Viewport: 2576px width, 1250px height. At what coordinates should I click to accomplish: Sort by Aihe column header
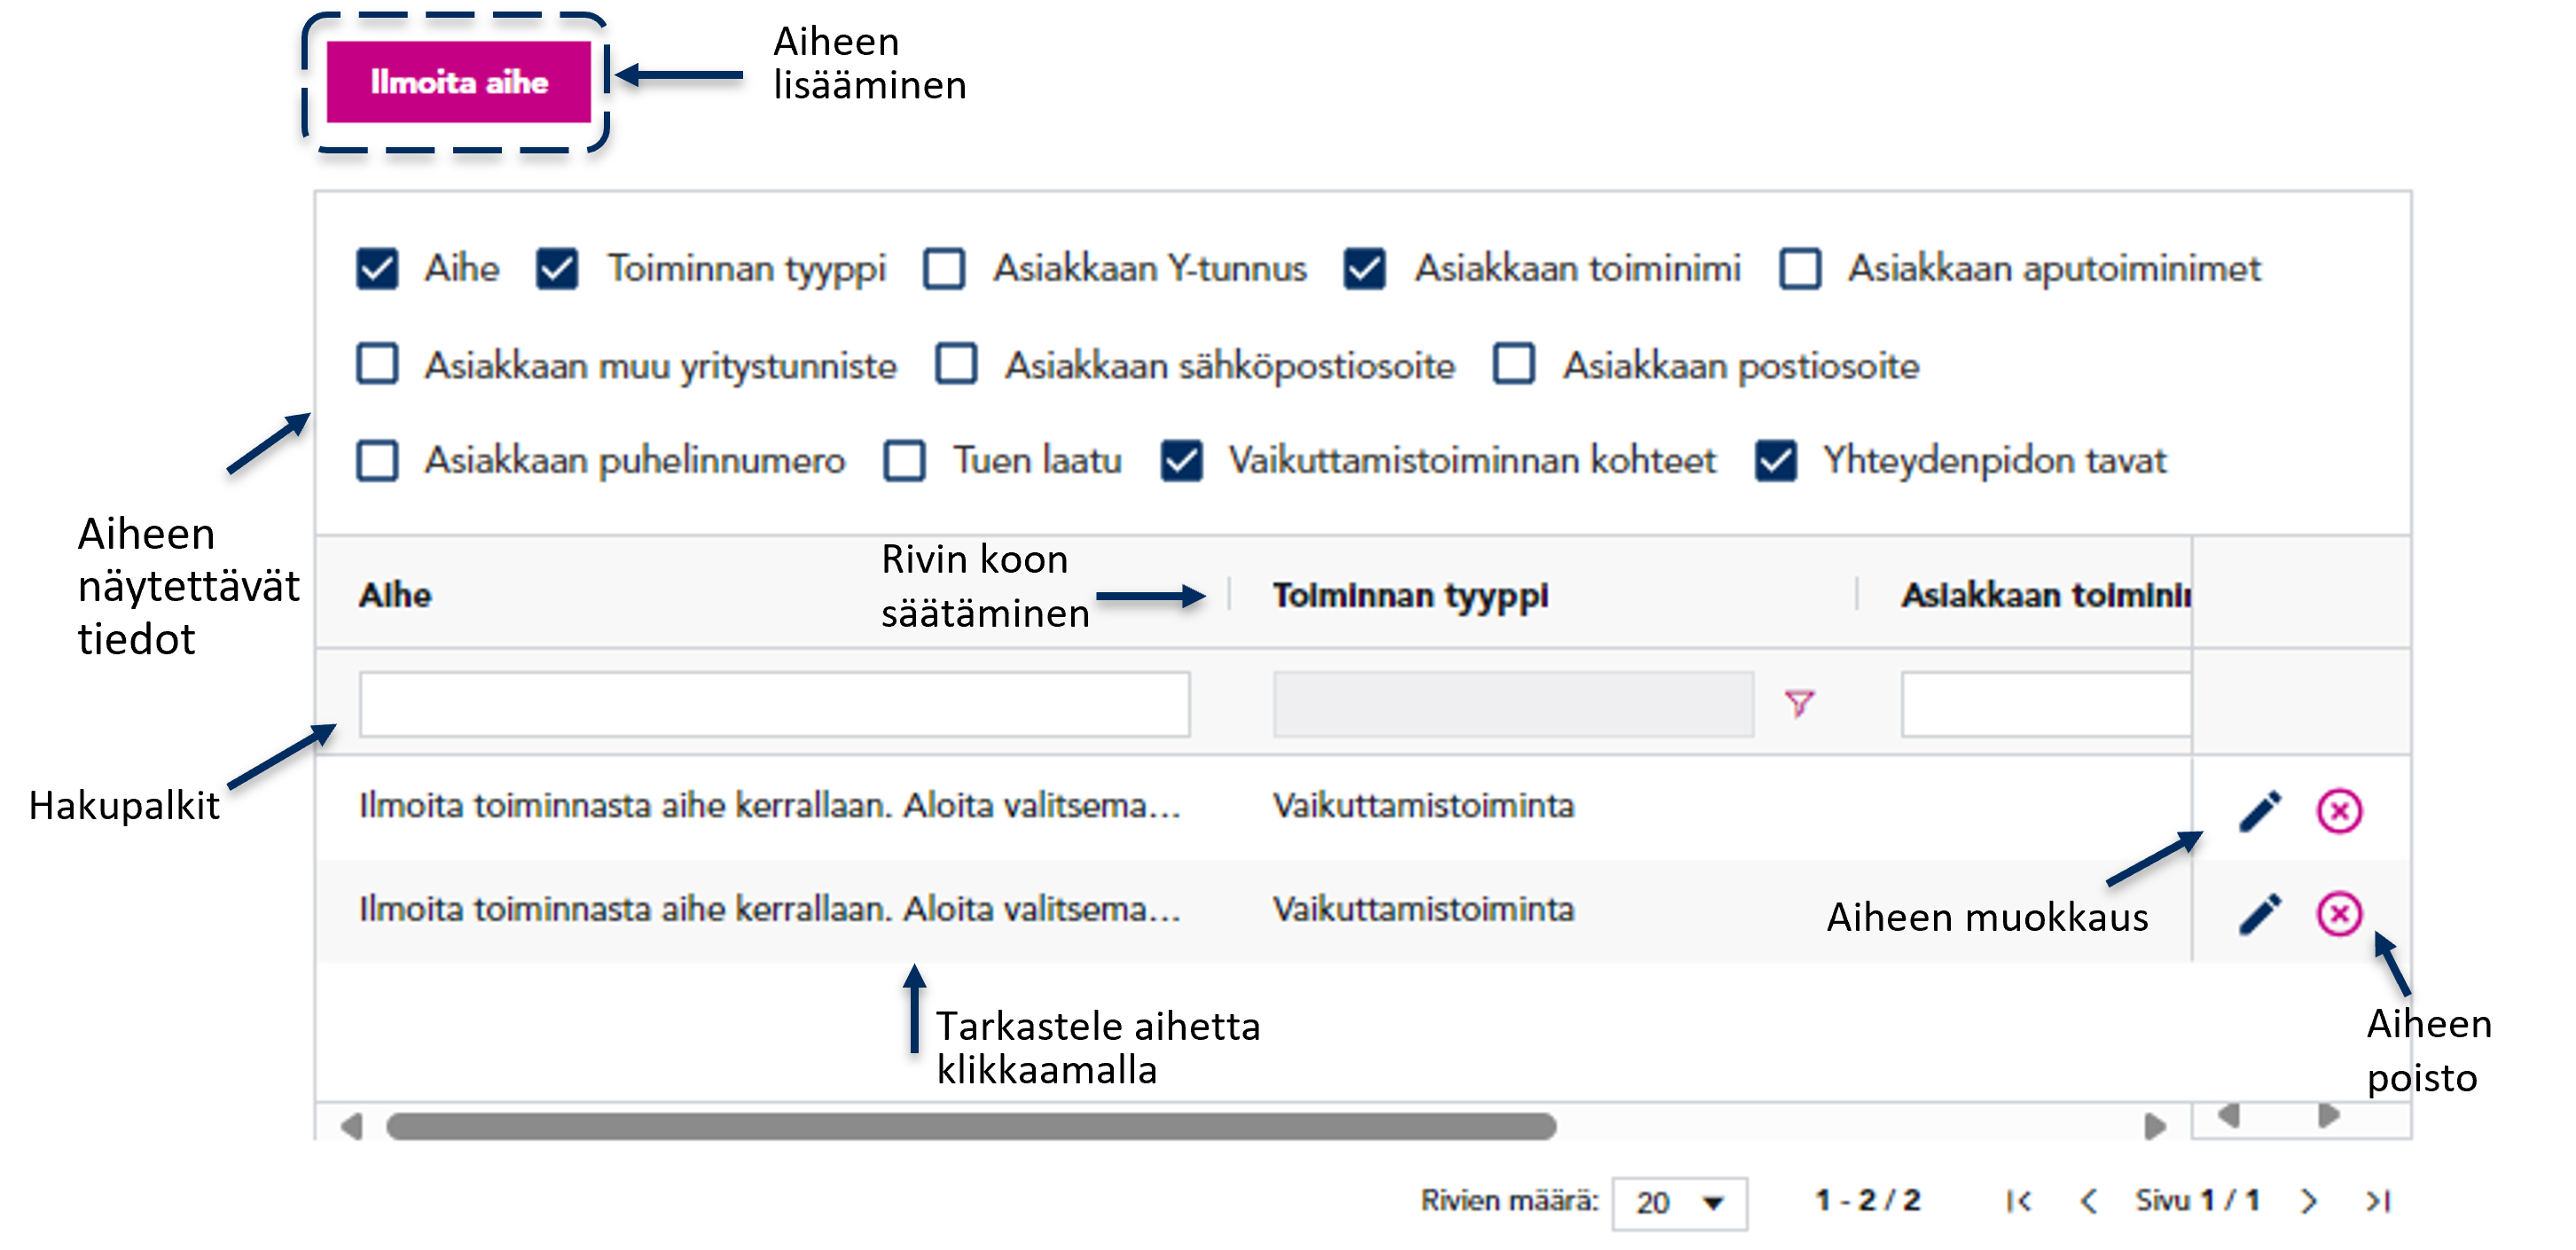(x=395, y=595)
